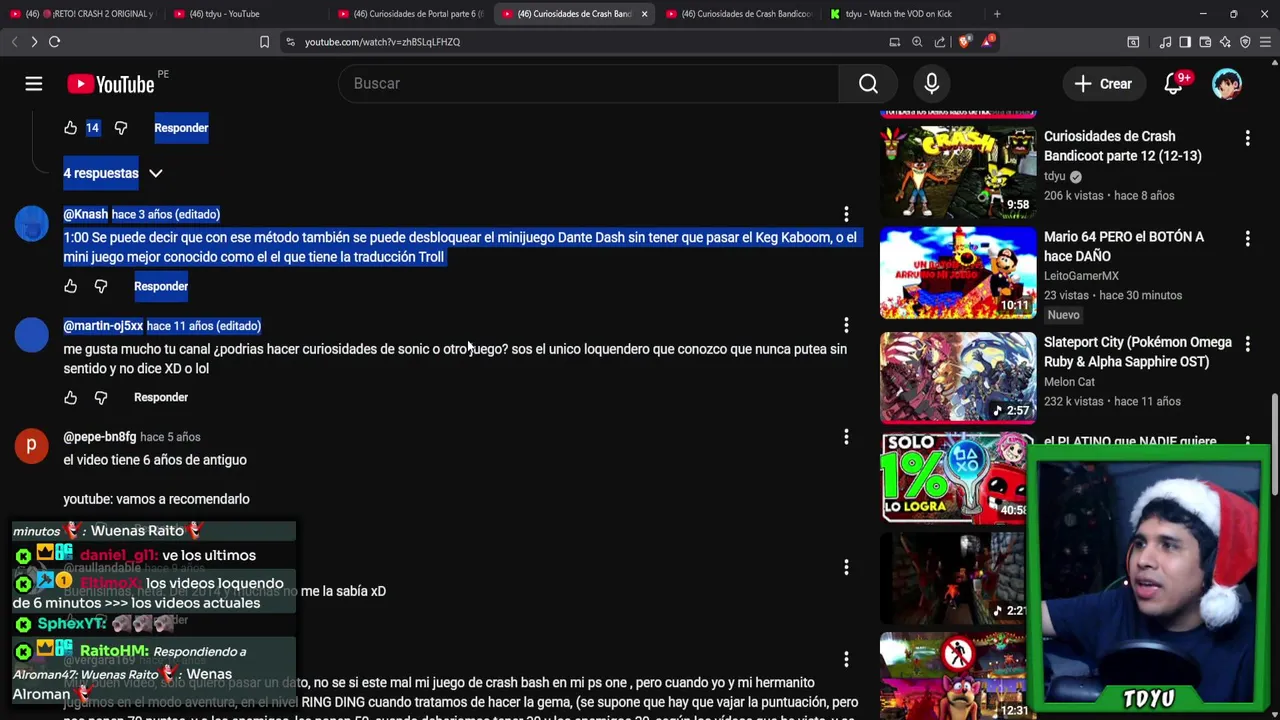Select the fifth tab, Curiosidades de Crash Bandicoot

click(x=740, y=14)
